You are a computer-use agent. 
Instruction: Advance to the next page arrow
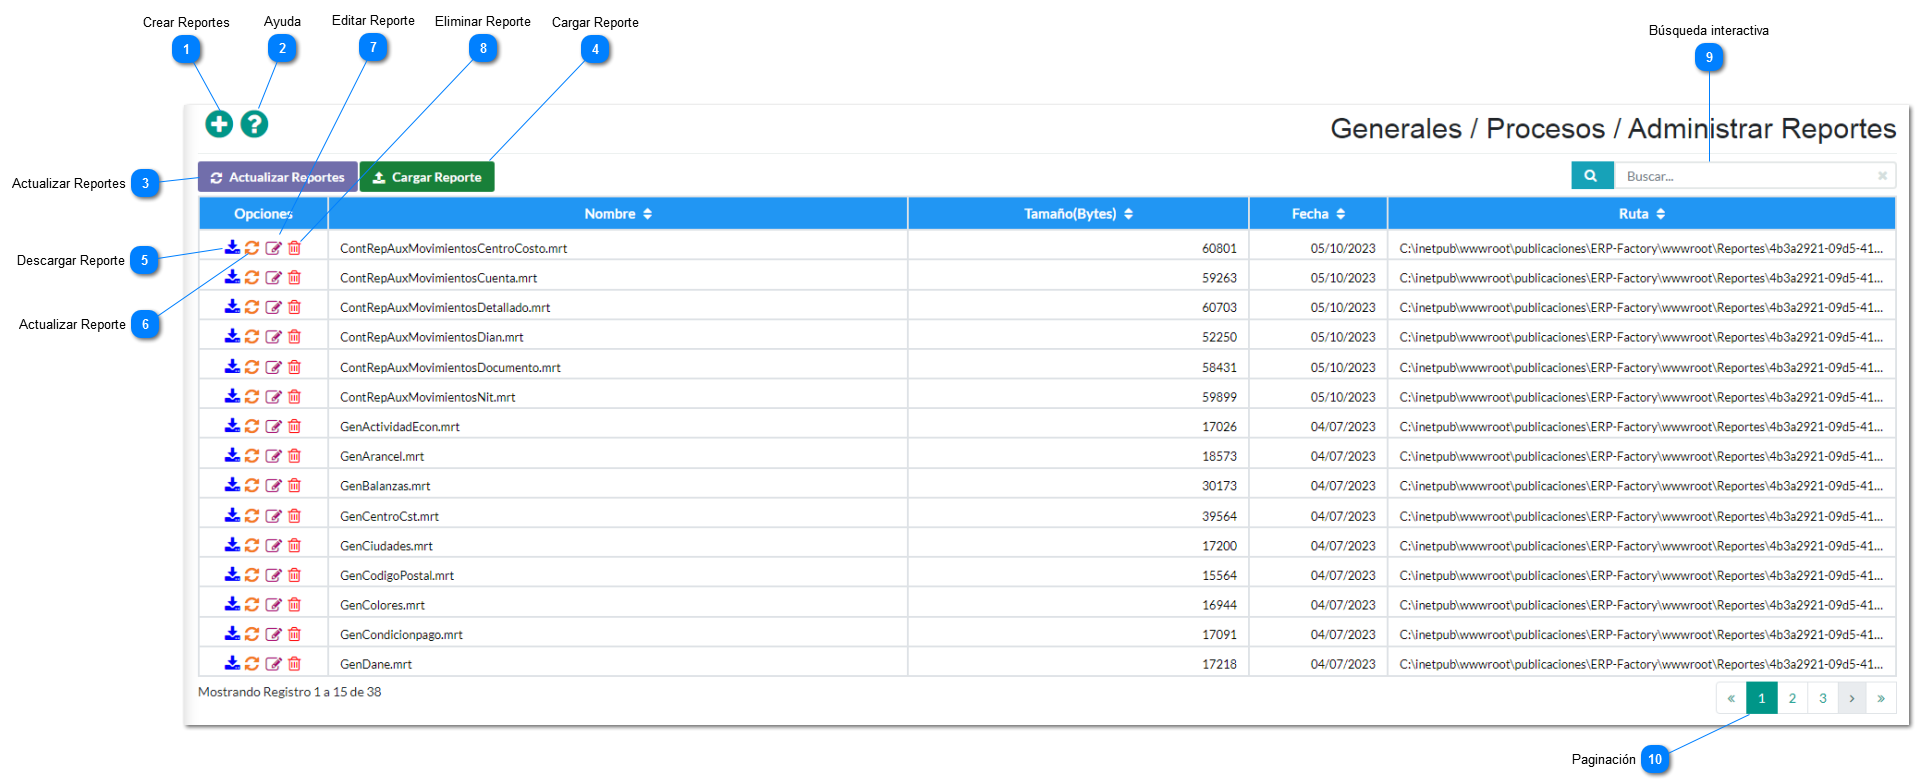1852,698
